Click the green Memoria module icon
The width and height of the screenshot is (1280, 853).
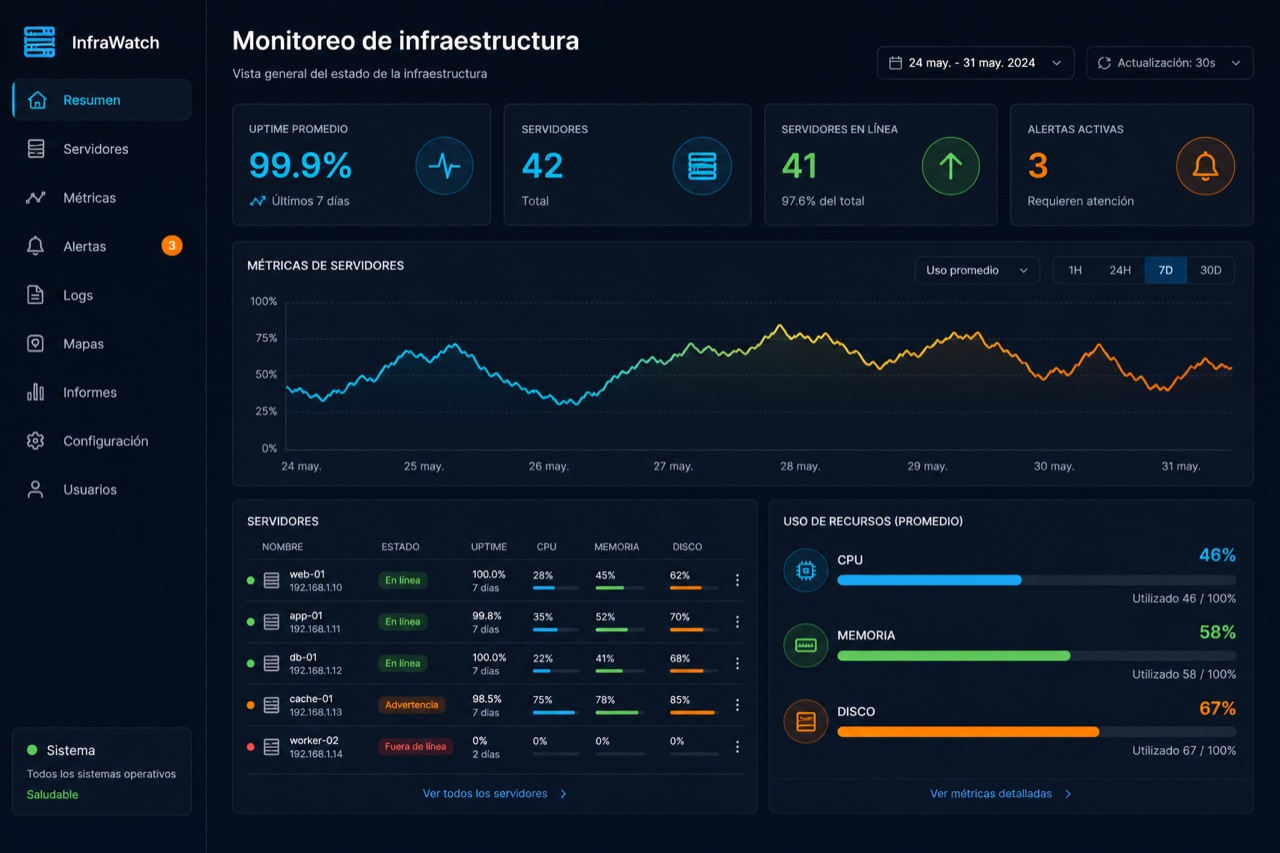tap(805, 646)
